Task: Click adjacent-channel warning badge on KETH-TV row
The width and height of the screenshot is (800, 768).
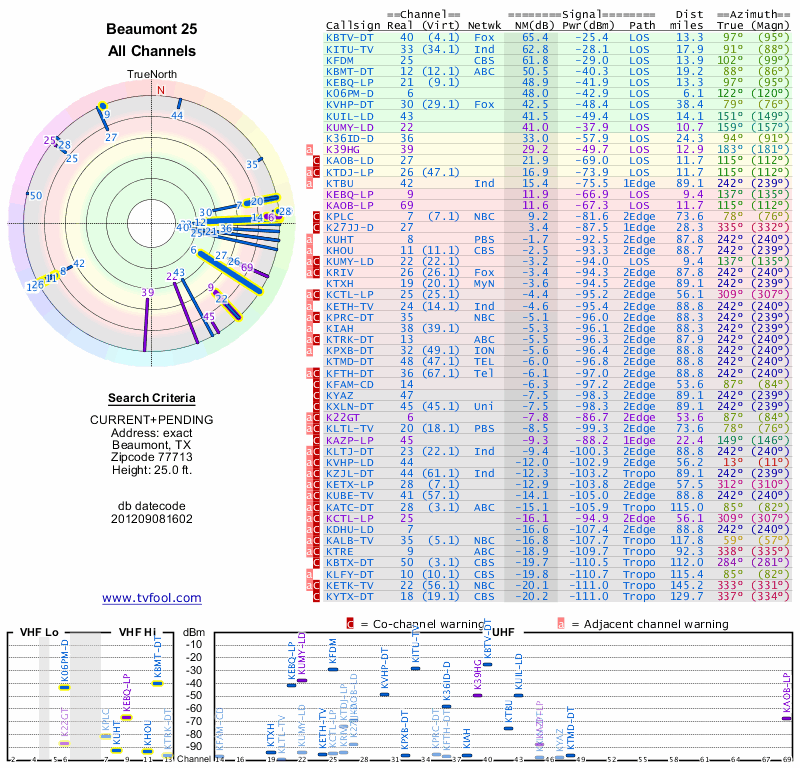Action: tap(309, 306)
